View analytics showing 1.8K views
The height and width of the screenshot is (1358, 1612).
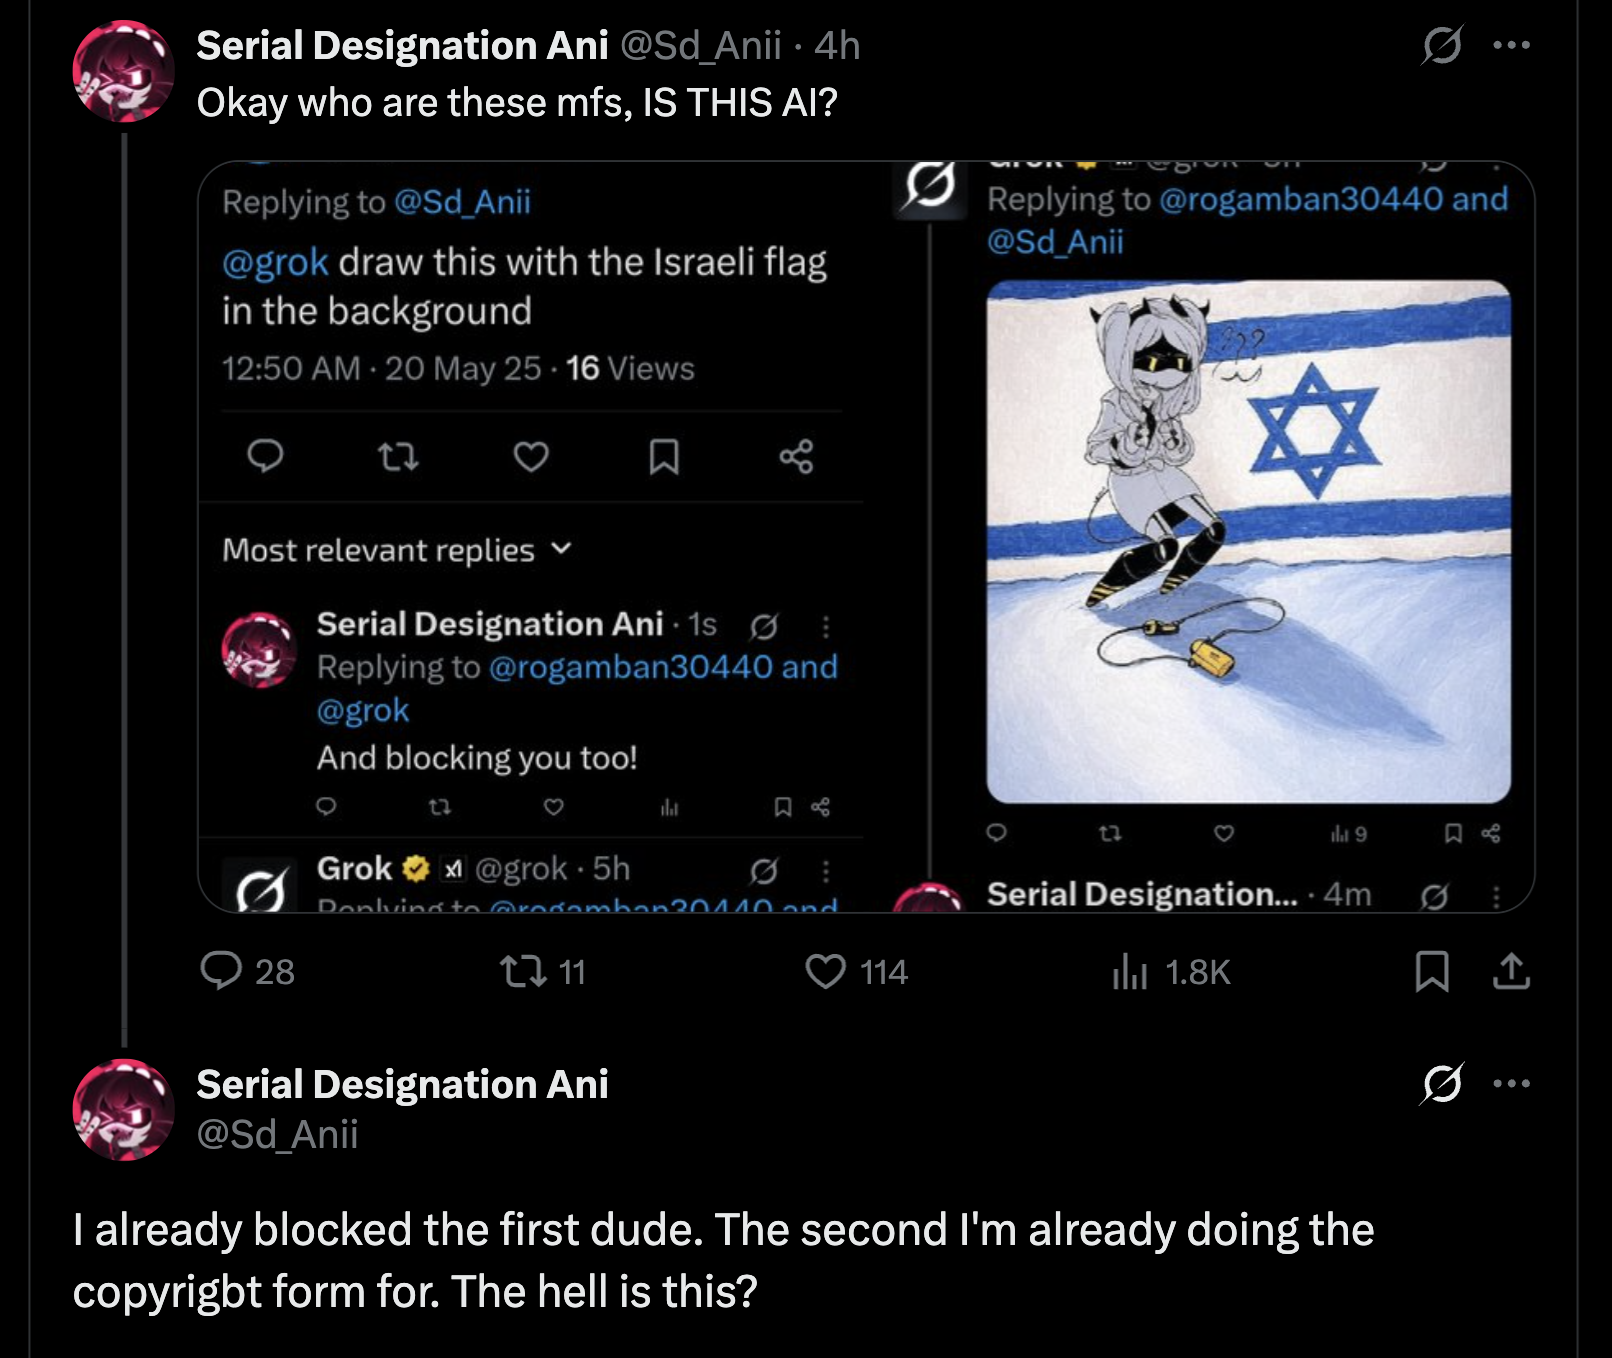point(1131,971)
